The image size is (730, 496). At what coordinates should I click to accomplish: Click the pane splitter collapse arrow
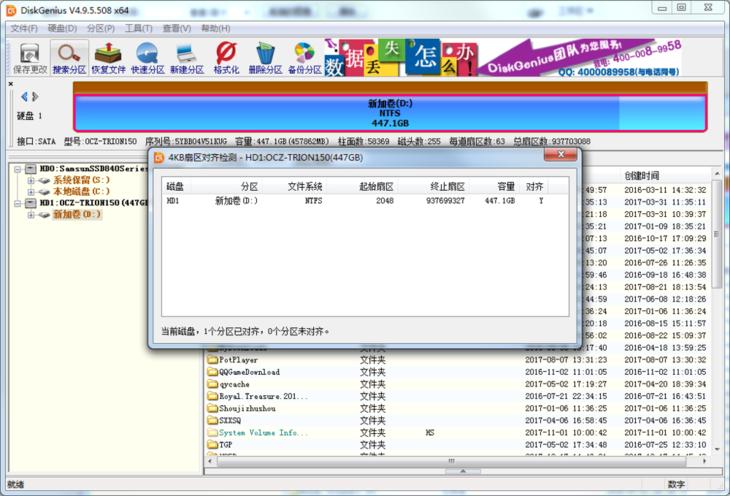(463, 471)
